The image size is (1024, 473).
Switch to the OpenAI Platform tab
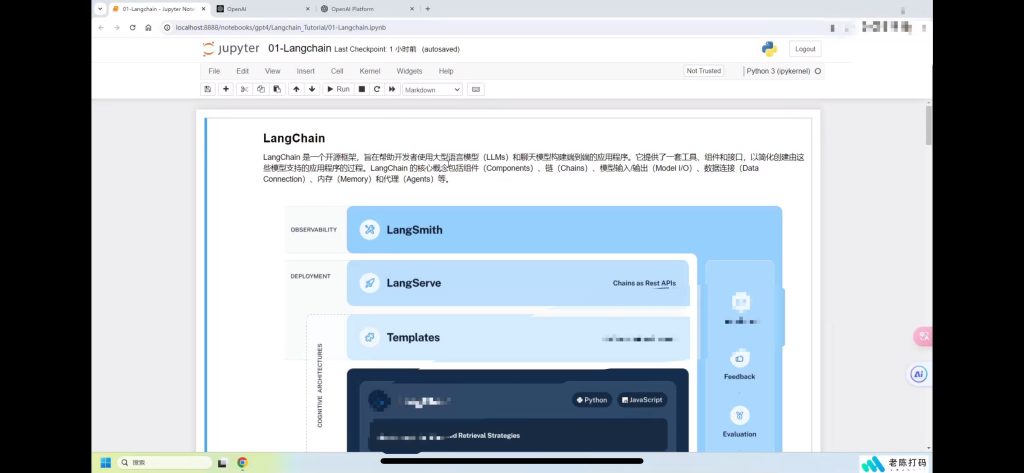[x=366, y=9]
